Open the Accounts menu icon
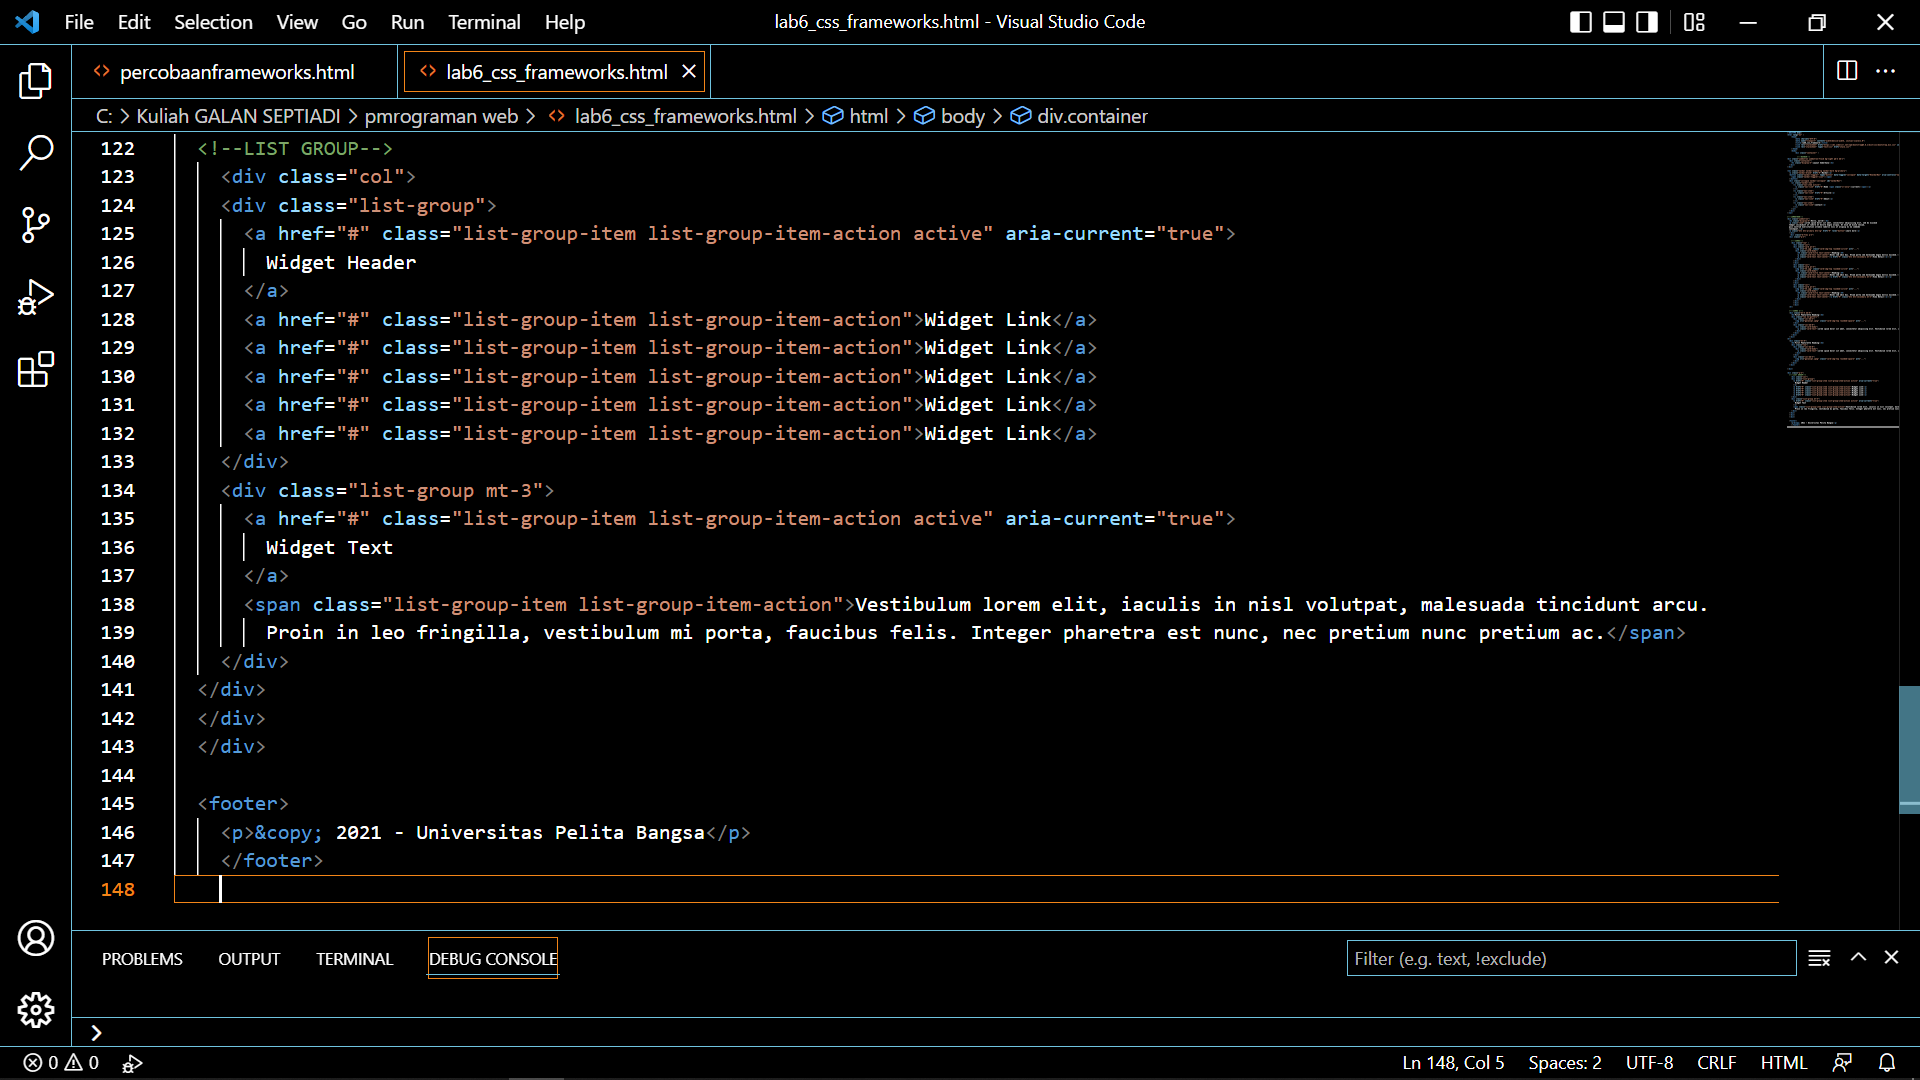The height and width of the screenshot is (1080, 1920). pos(36,938)
